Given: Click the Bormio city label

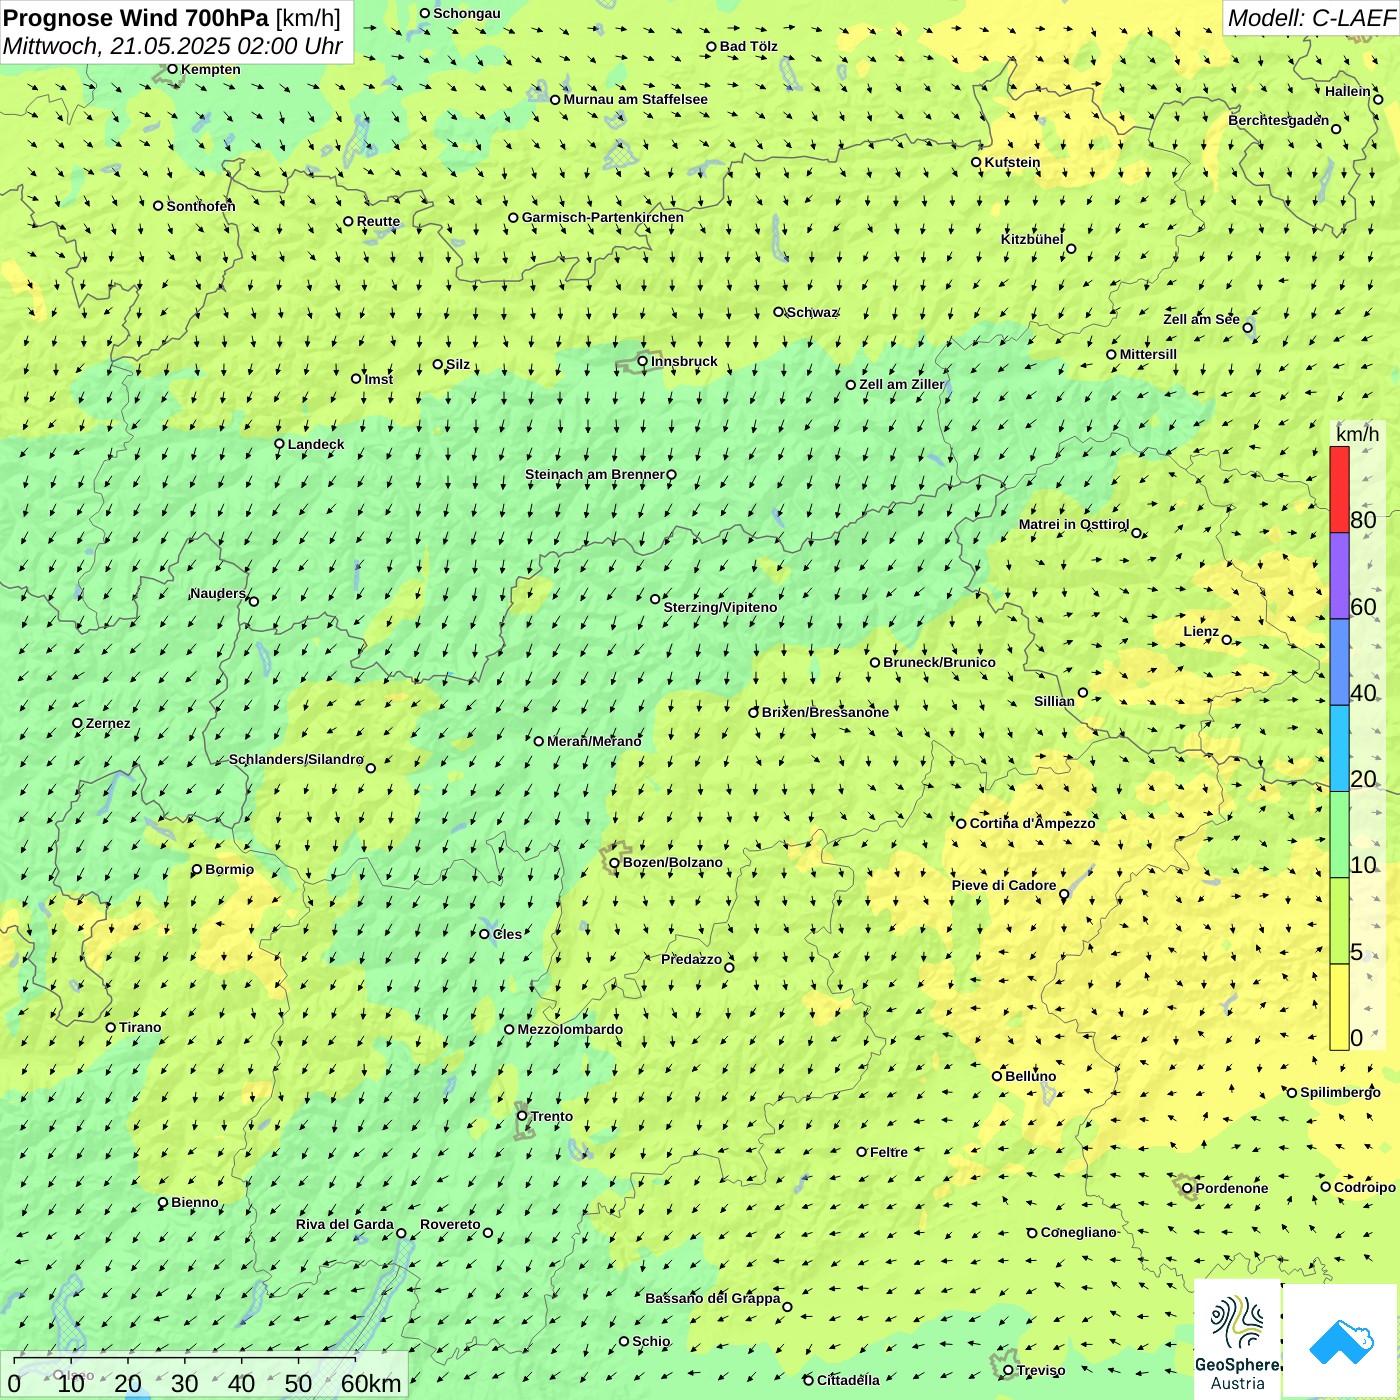Looking at the screenshot, I should coord(229,869).
